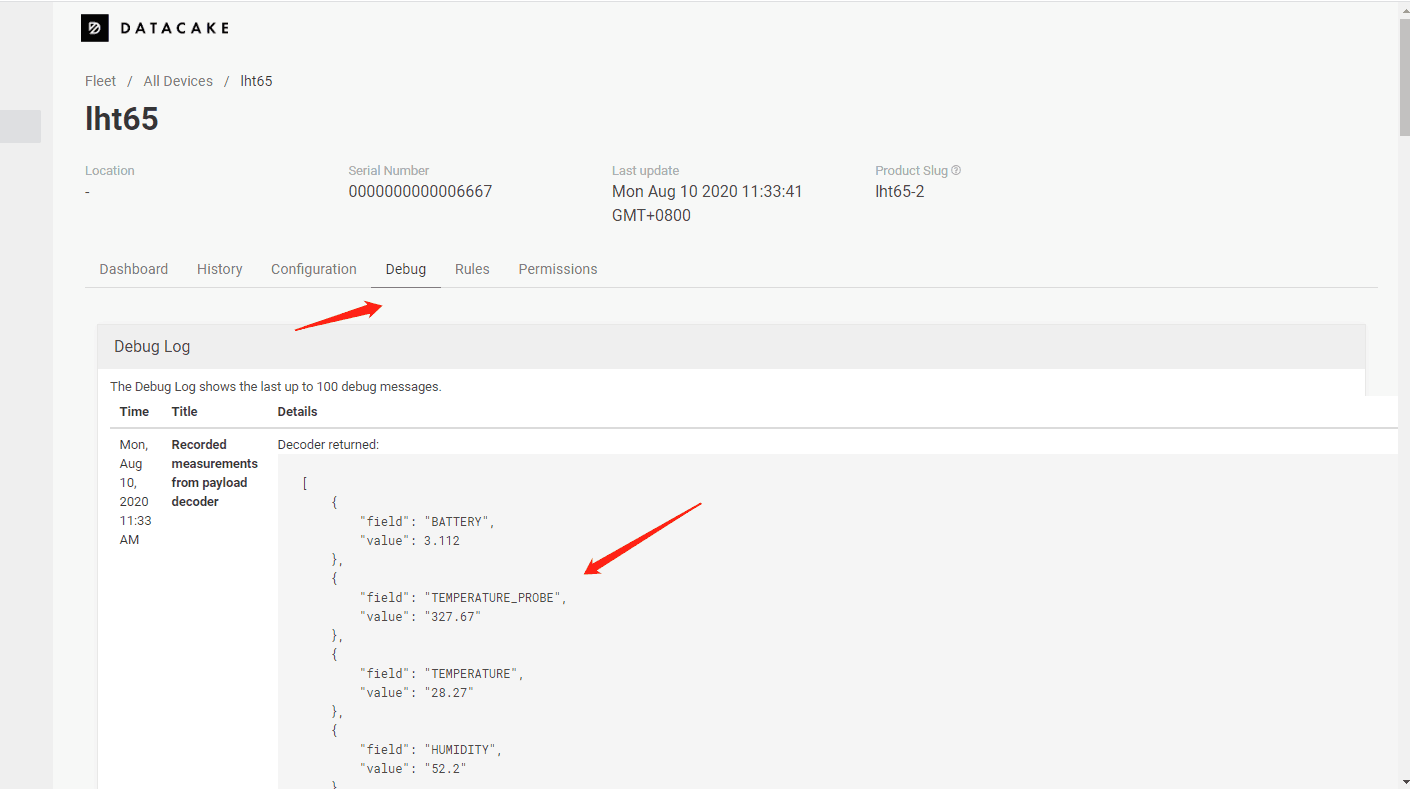The width and height of the screenshot is (1410, 789).
Task: Click the Product Slug help icon
Action: 956,171
